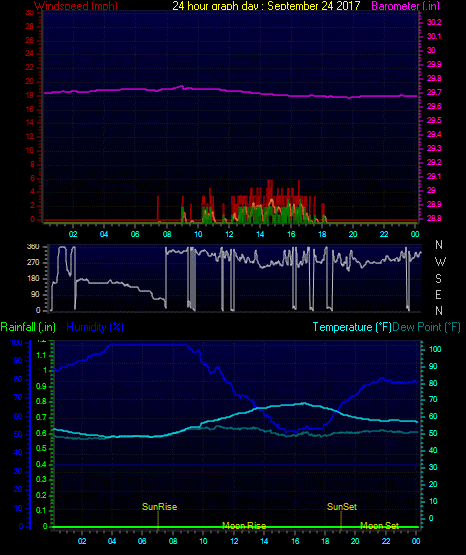466x555 pixels.
Task: Click the Temperature (°F) legend label
Action: tap(352, 327)
